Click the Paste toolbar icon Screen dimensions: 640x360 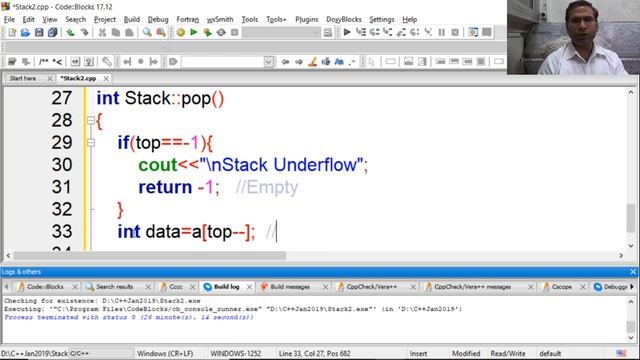pyautogui.click(x=129, y=32)
